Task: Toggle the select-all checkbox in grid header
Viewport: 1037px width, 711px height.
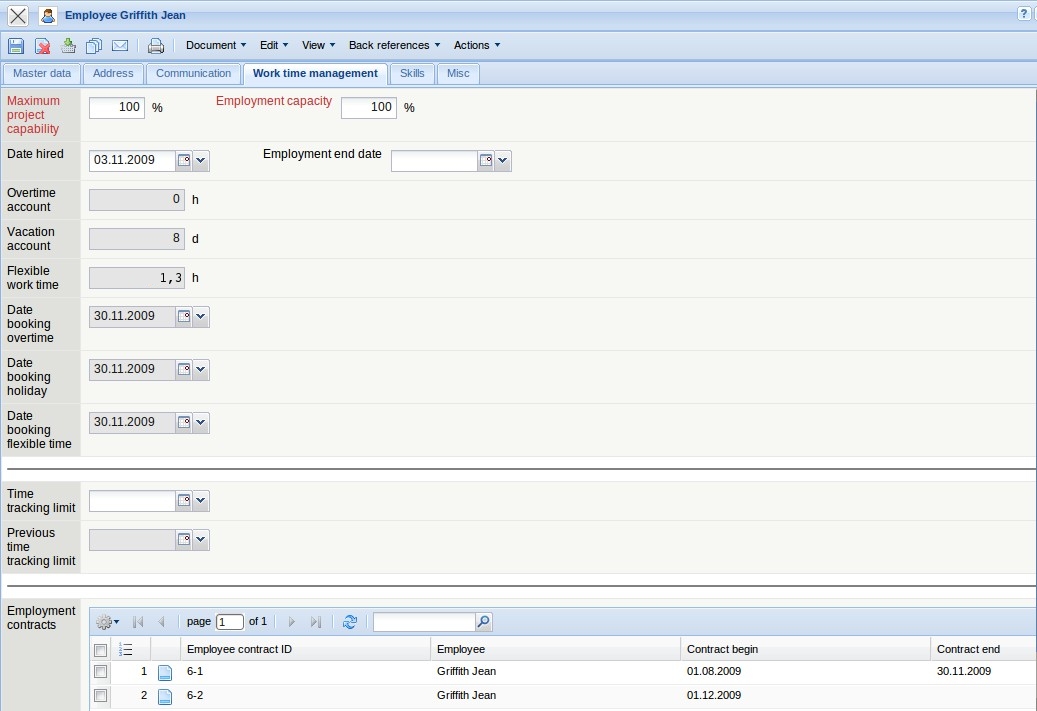Action: point(100,649)
